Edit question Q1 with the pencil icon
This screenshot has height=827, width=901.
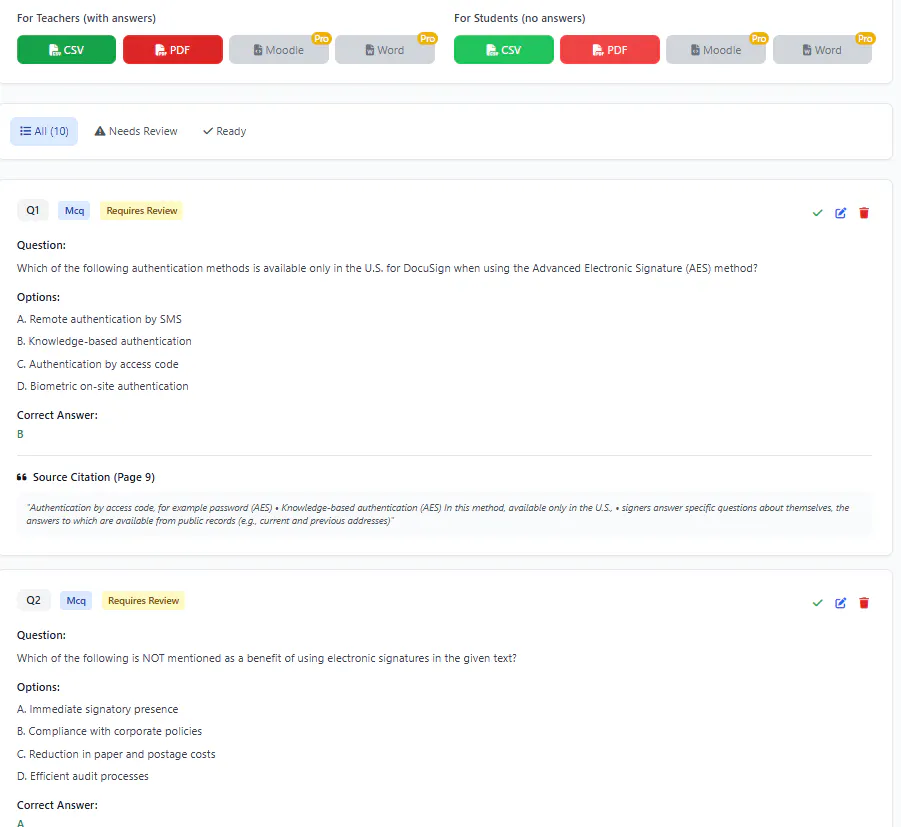pyautogui.click(x=840, y=213)
